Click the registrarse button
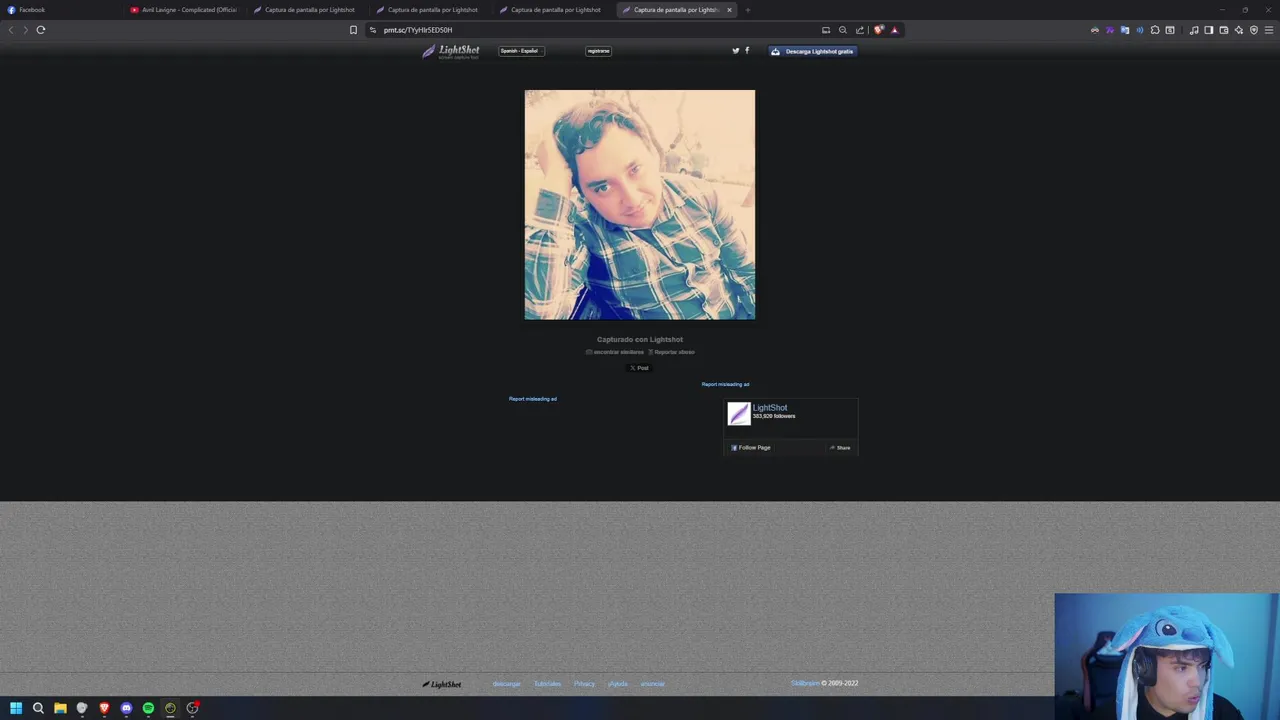Screen dimensions: 1280x720 (x=598, y=51)
